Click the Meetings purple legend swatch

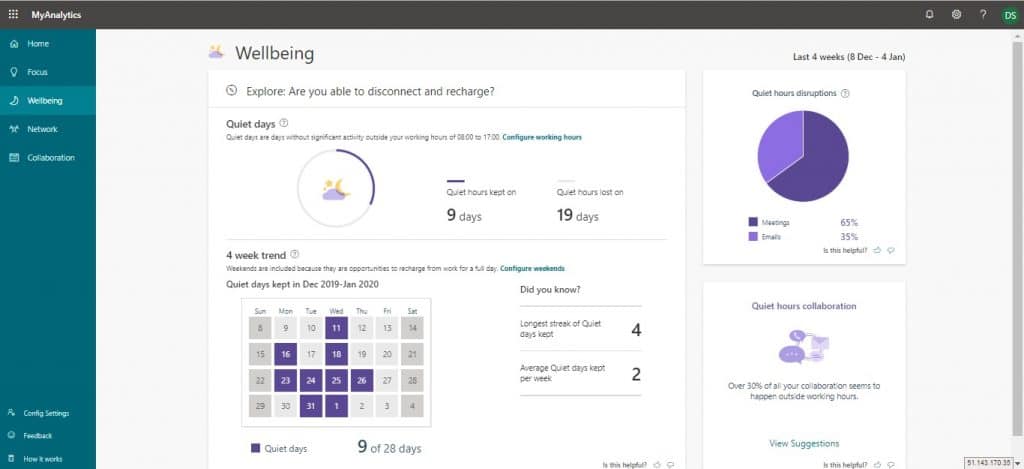tap(753, 222)
